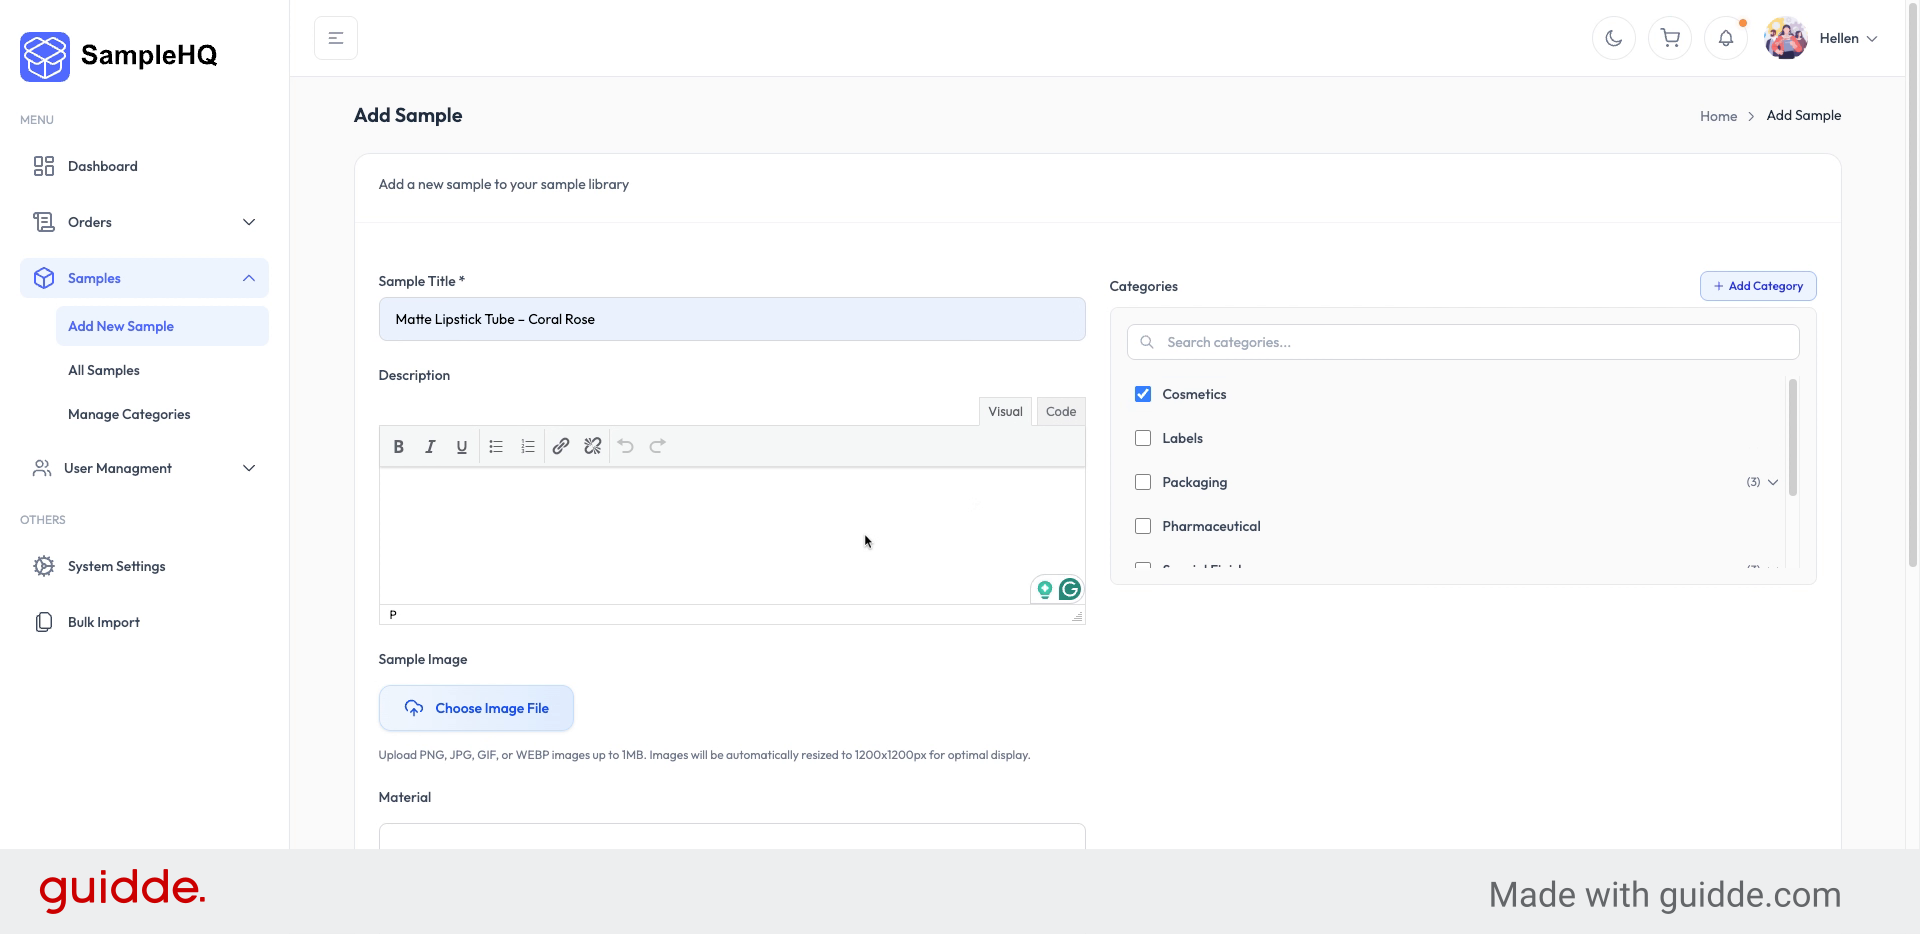Apply bold formatting in description editor
The width and height of the screenshot is (1920, 934).
(x=398, y=447)
